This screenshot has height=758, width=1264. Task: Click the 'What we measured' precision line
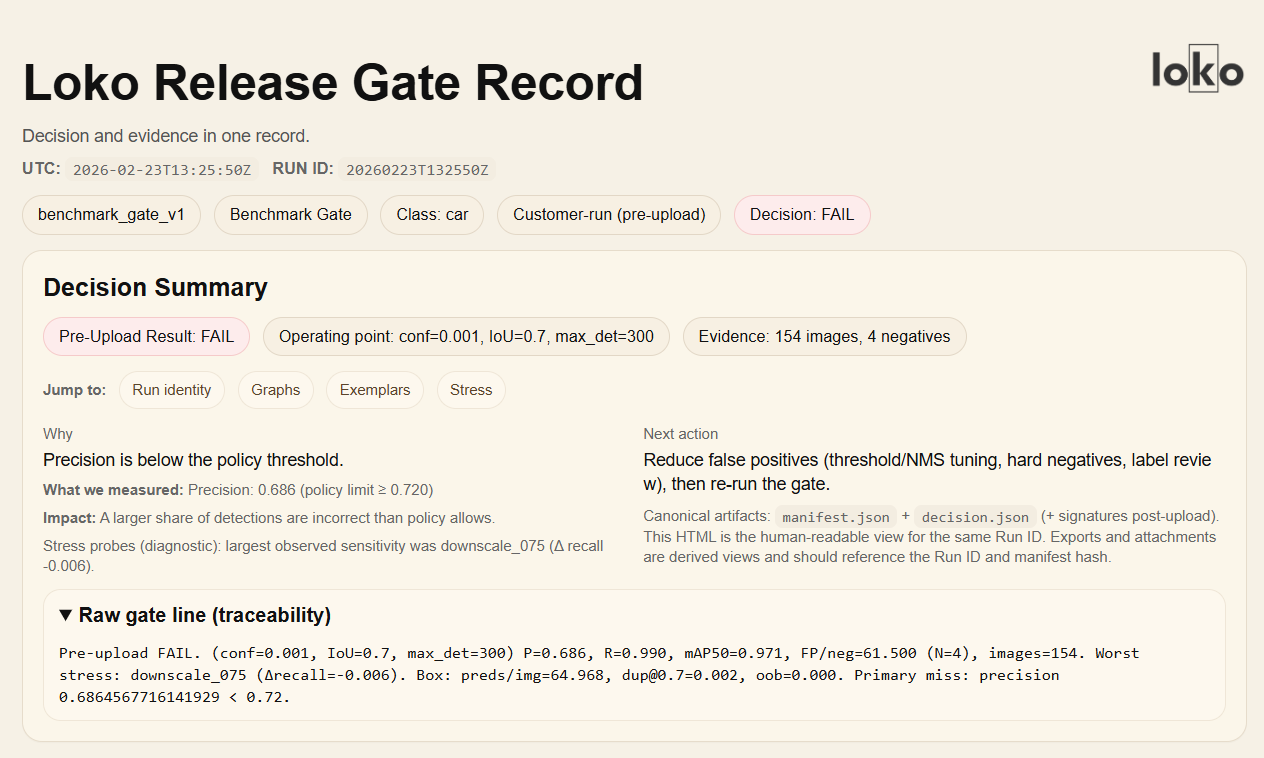238,490
